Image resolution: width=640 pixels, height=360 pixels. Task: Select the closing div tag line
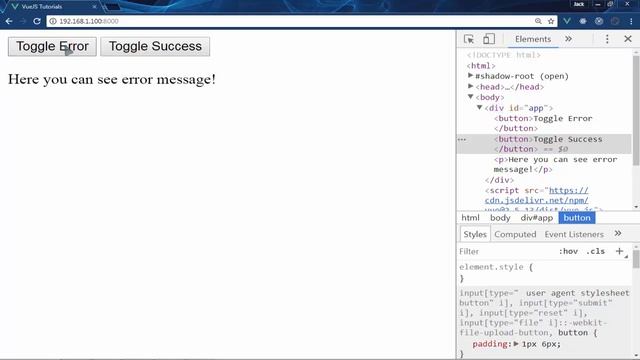pos(499,180)
